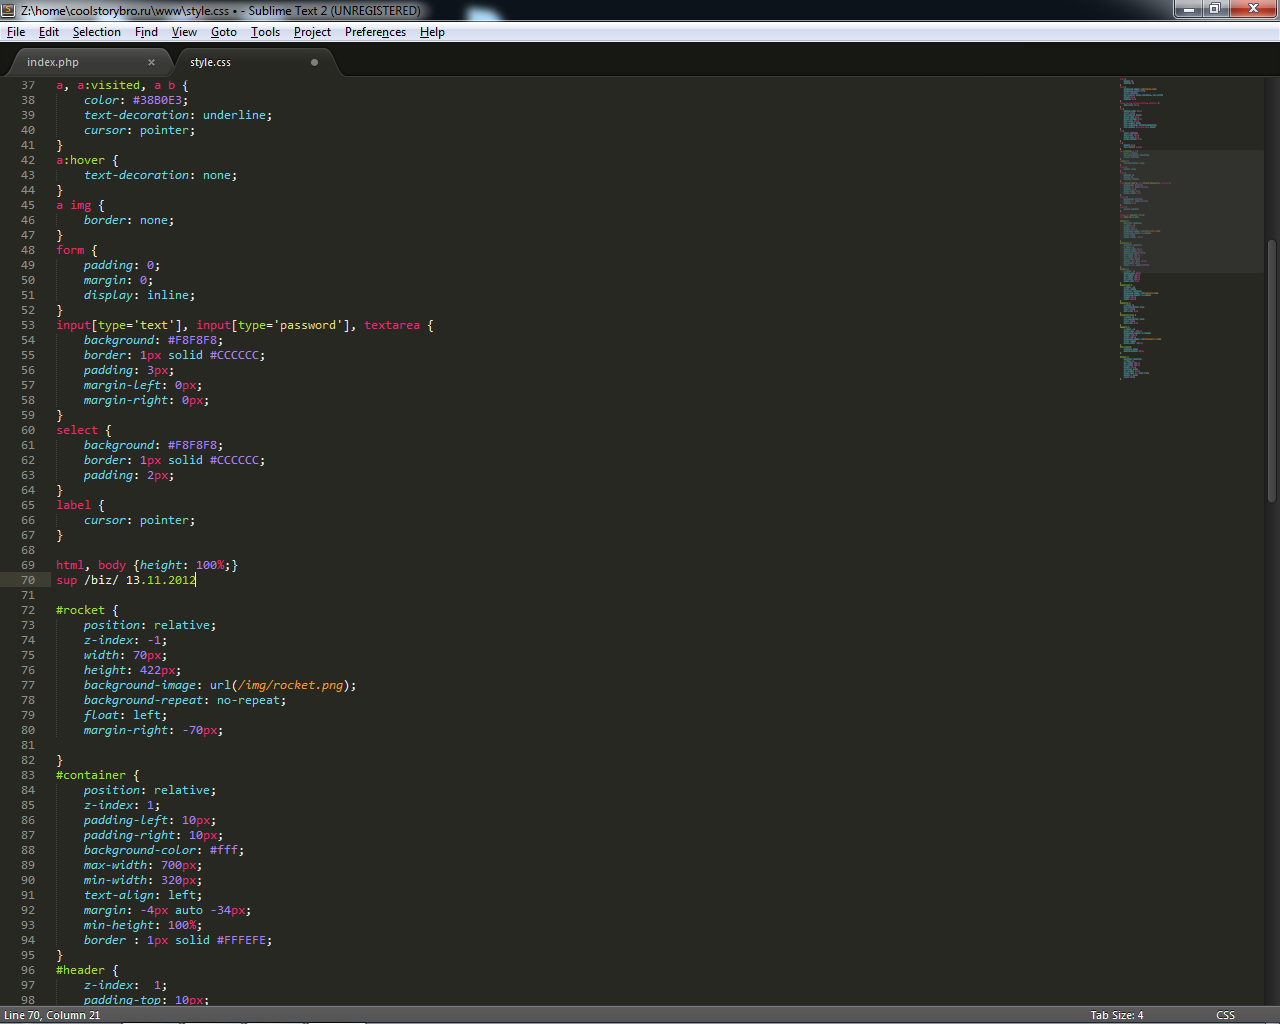Viewport: 1280px width, 1024px height.
Task: Open the Help menu
Action: (432, 32)
